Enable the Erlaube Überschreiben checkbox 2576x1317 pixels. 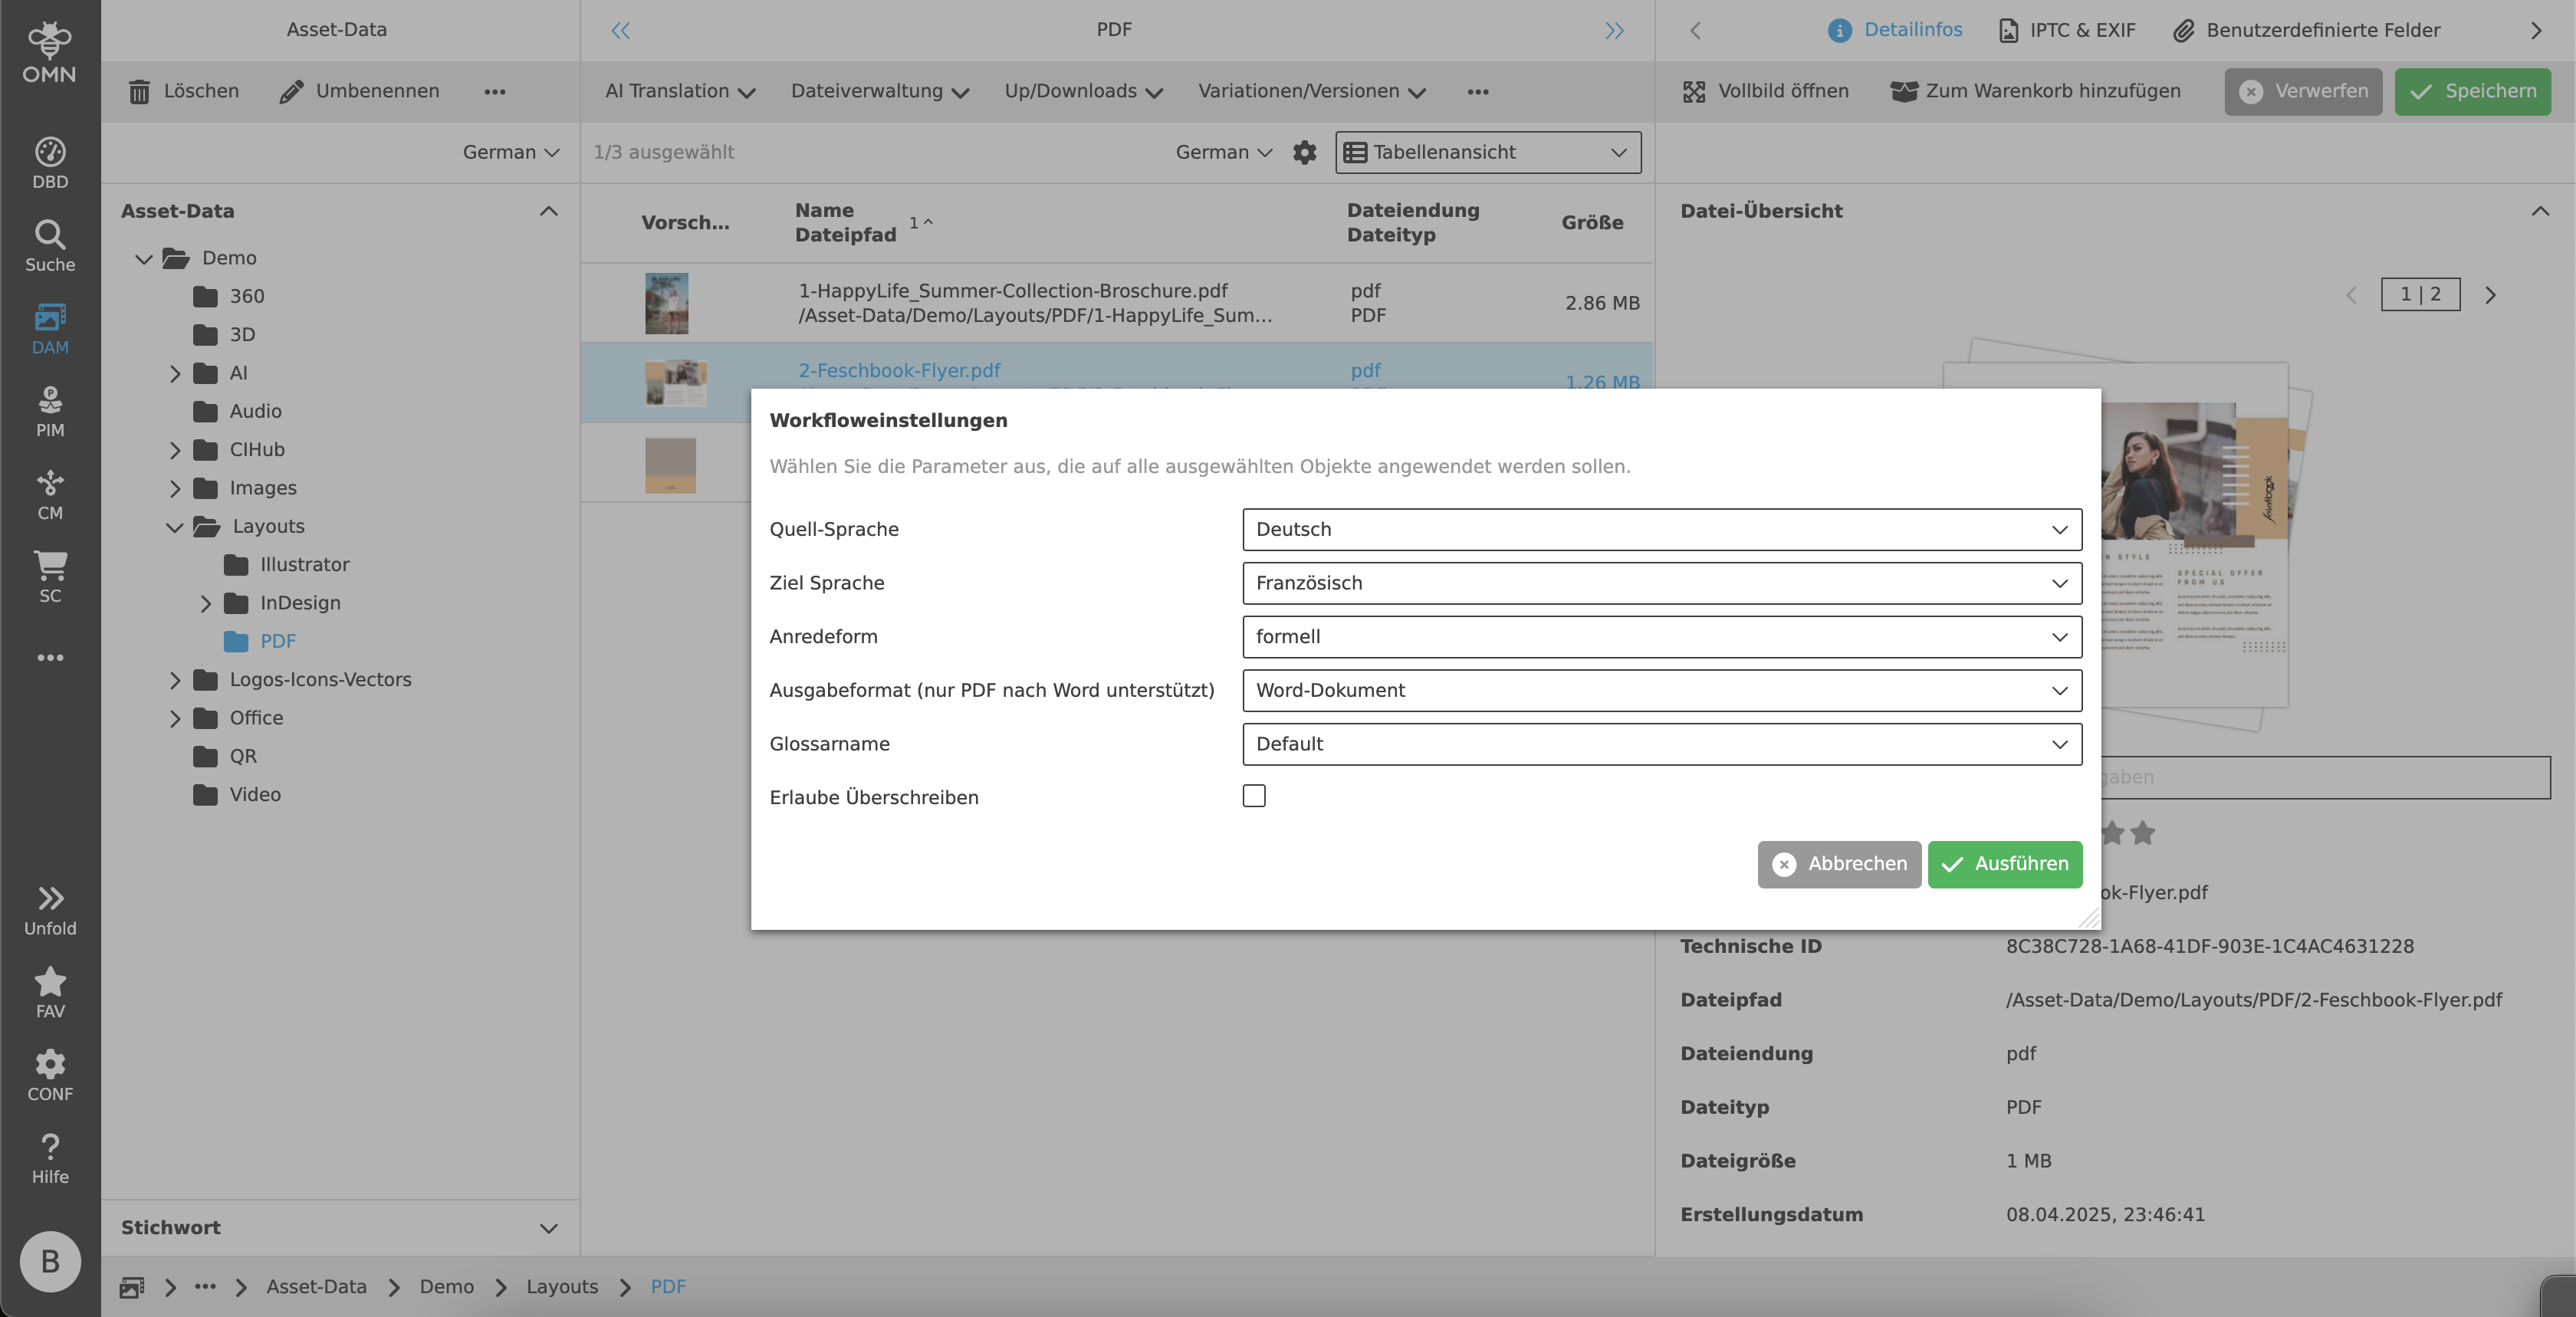click(x=1255, y=796)
